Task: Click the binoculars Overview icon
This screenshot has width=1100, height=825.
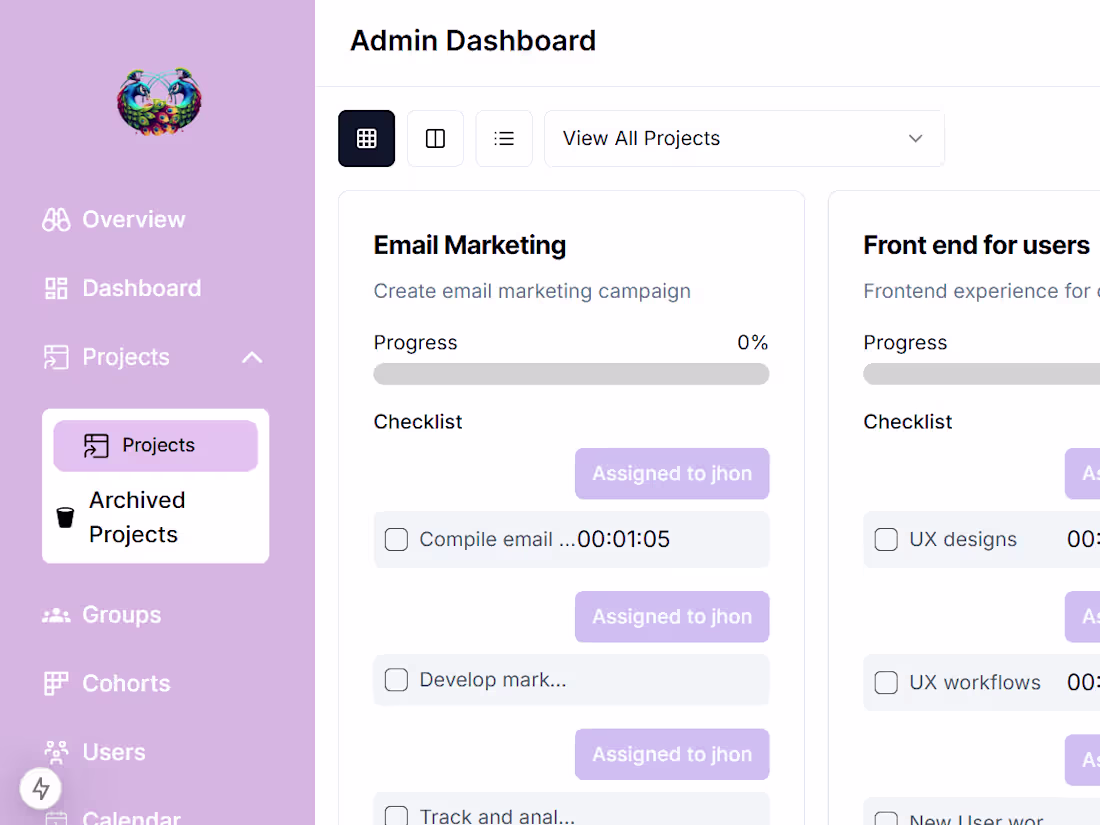Action: click(x=56, y=220)
